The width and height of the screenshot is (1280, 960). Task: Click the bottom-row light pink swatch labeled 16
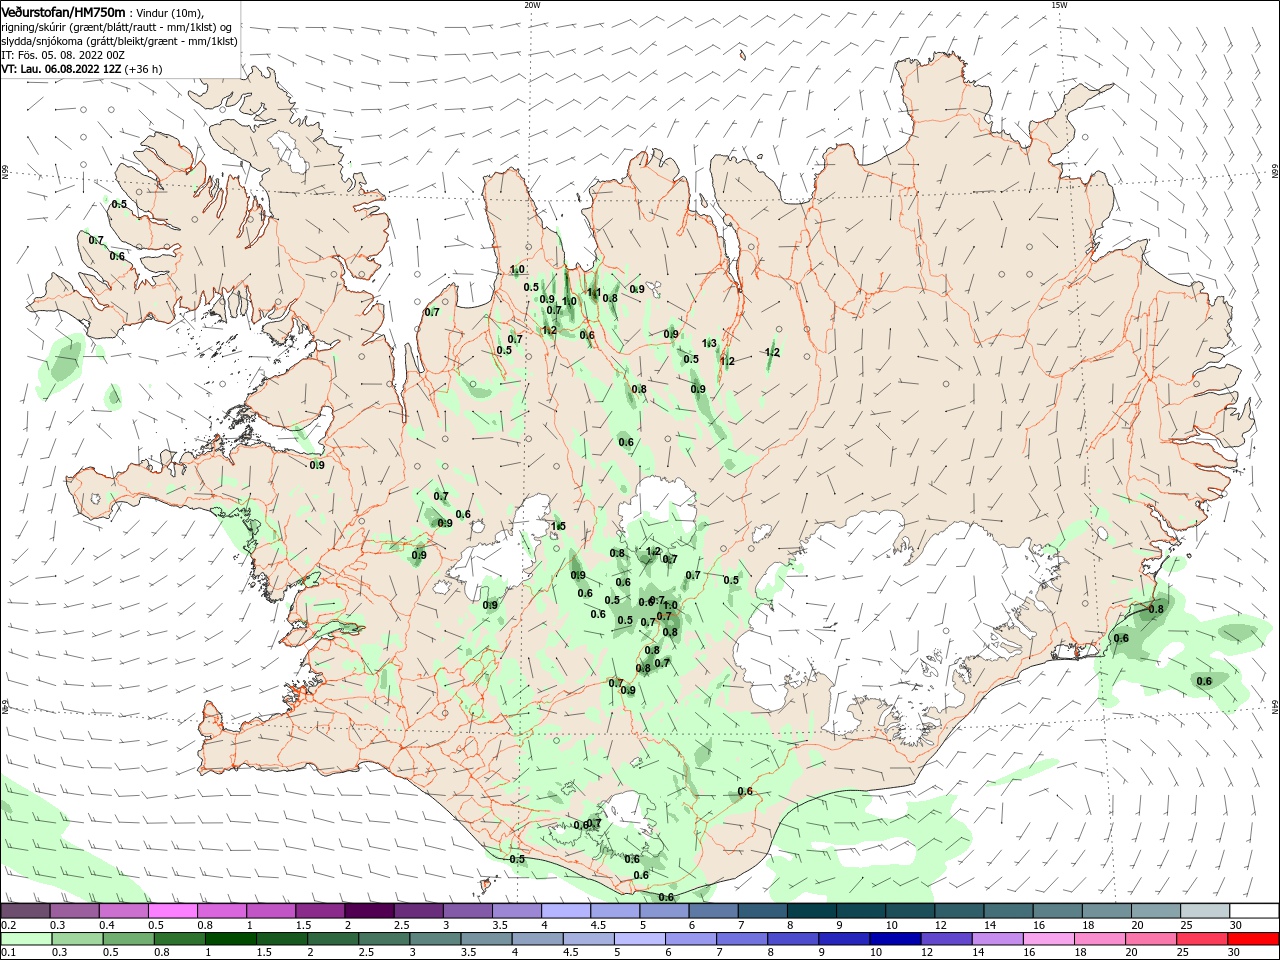click(1047, 939)
